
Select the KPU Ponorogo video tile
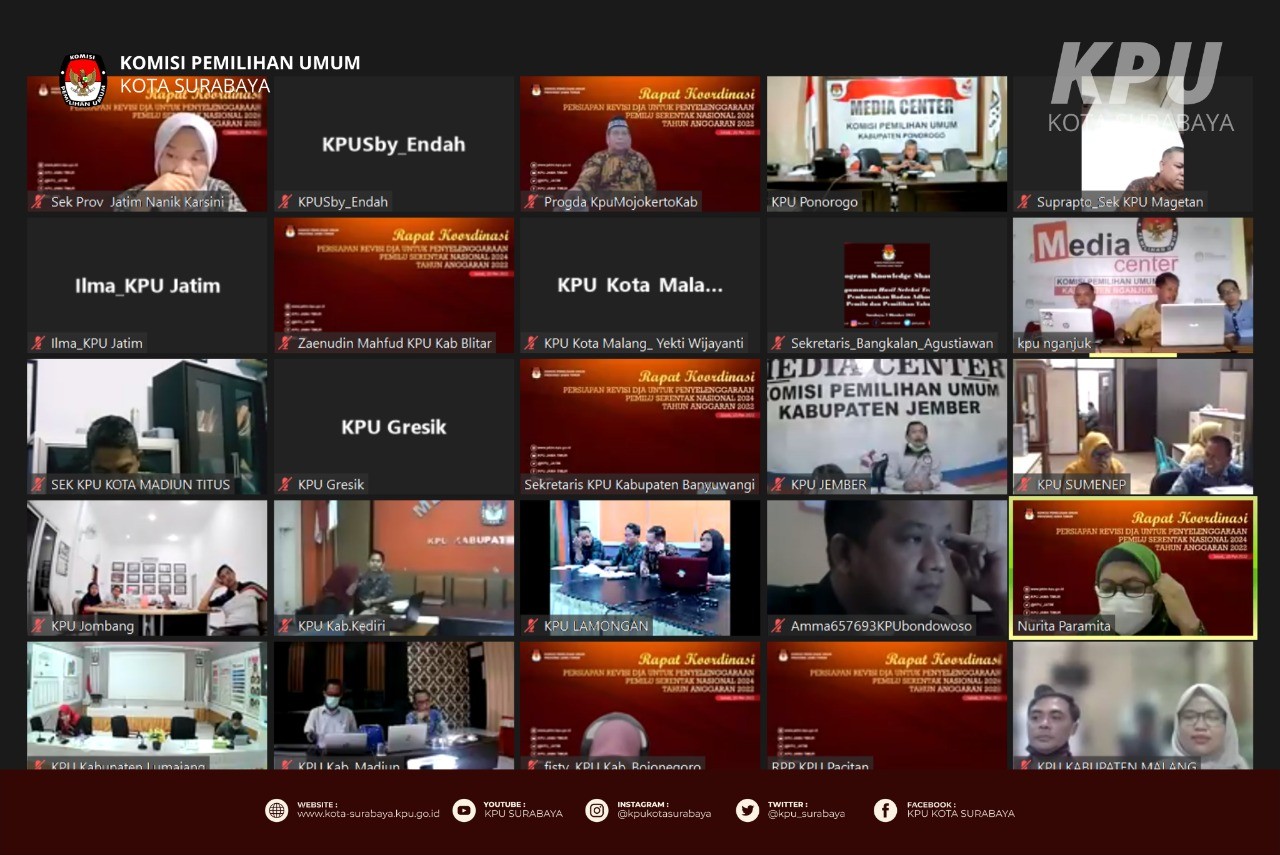(x=887, y=142)
